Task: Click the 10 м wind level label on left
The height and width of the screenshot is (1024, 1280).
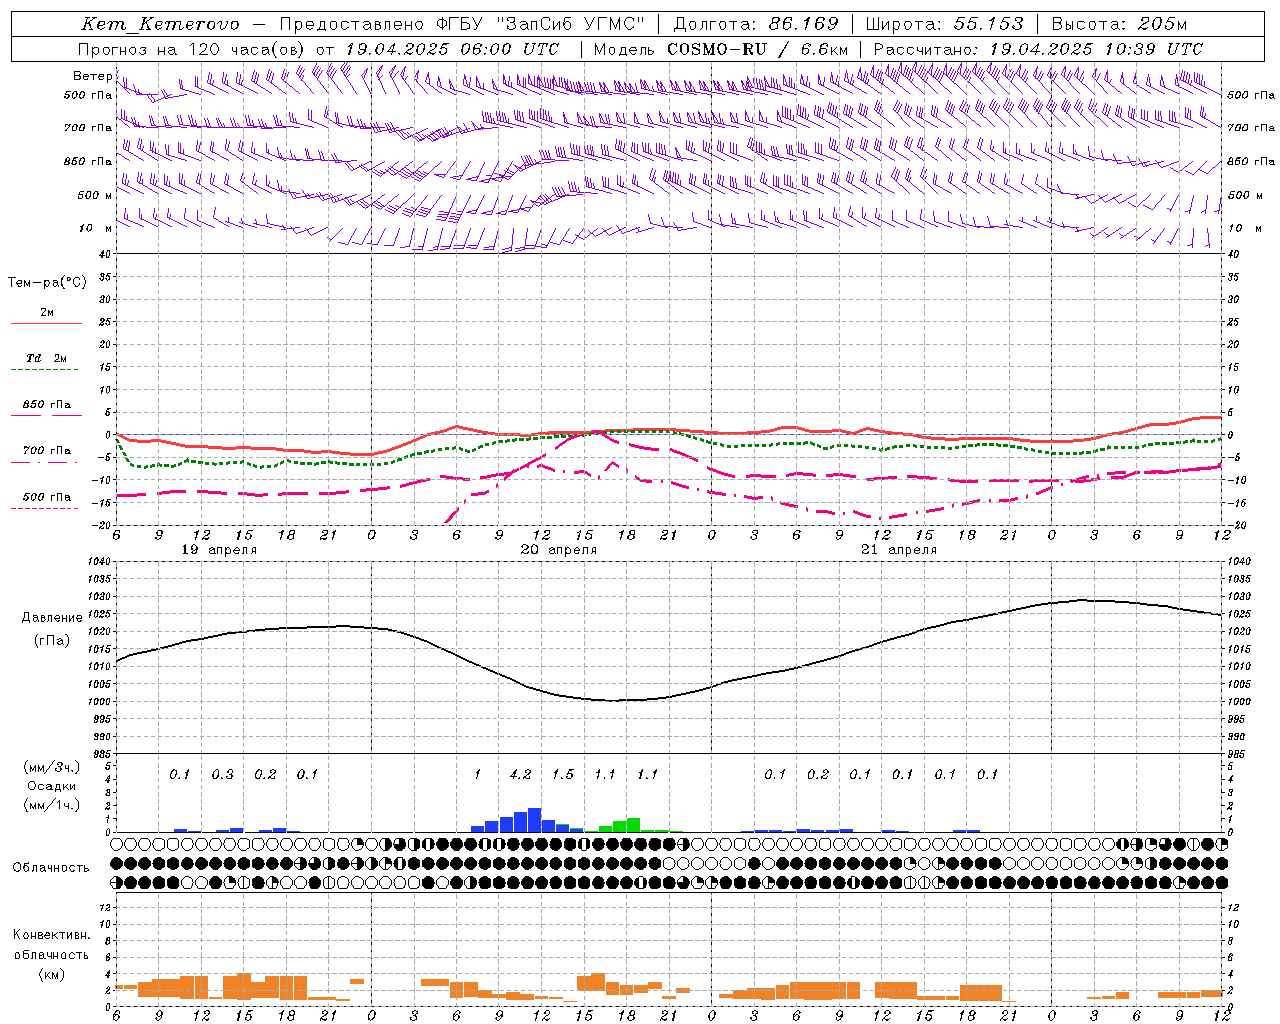Action: coord(96,228)
